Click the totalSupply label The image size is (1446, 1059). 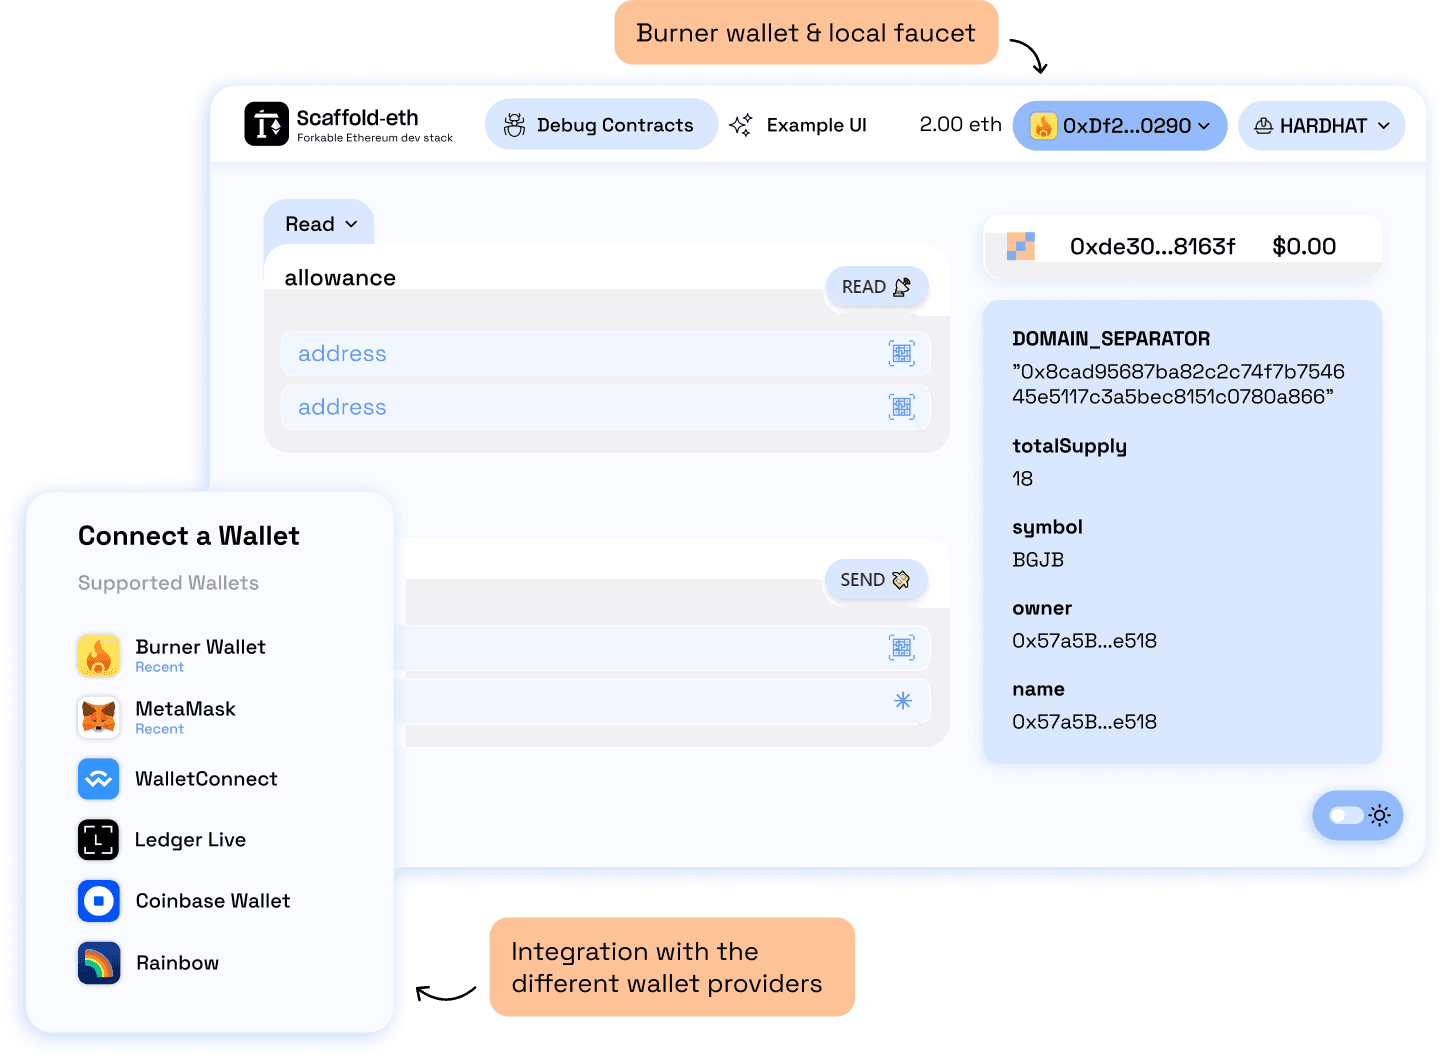pyautogui.click(x=1069, y=446)
